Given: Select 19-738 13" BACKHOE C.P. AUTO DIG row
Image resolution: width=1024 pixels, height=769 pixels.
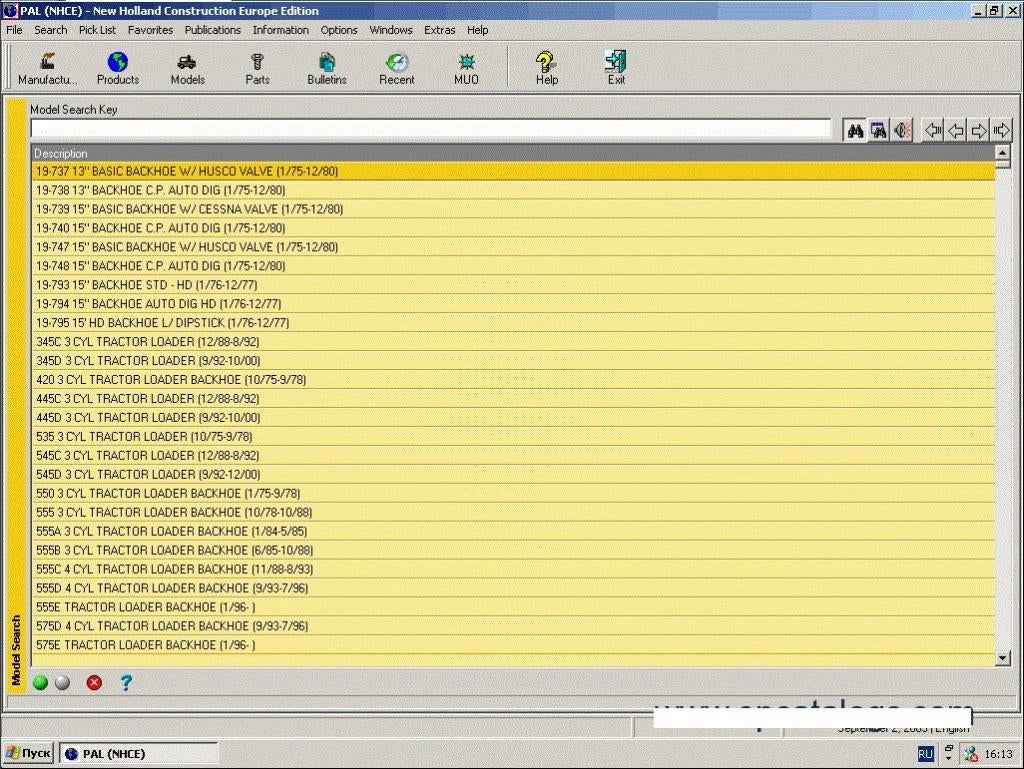Looking at the screenshot, I should tap(513, 190).
